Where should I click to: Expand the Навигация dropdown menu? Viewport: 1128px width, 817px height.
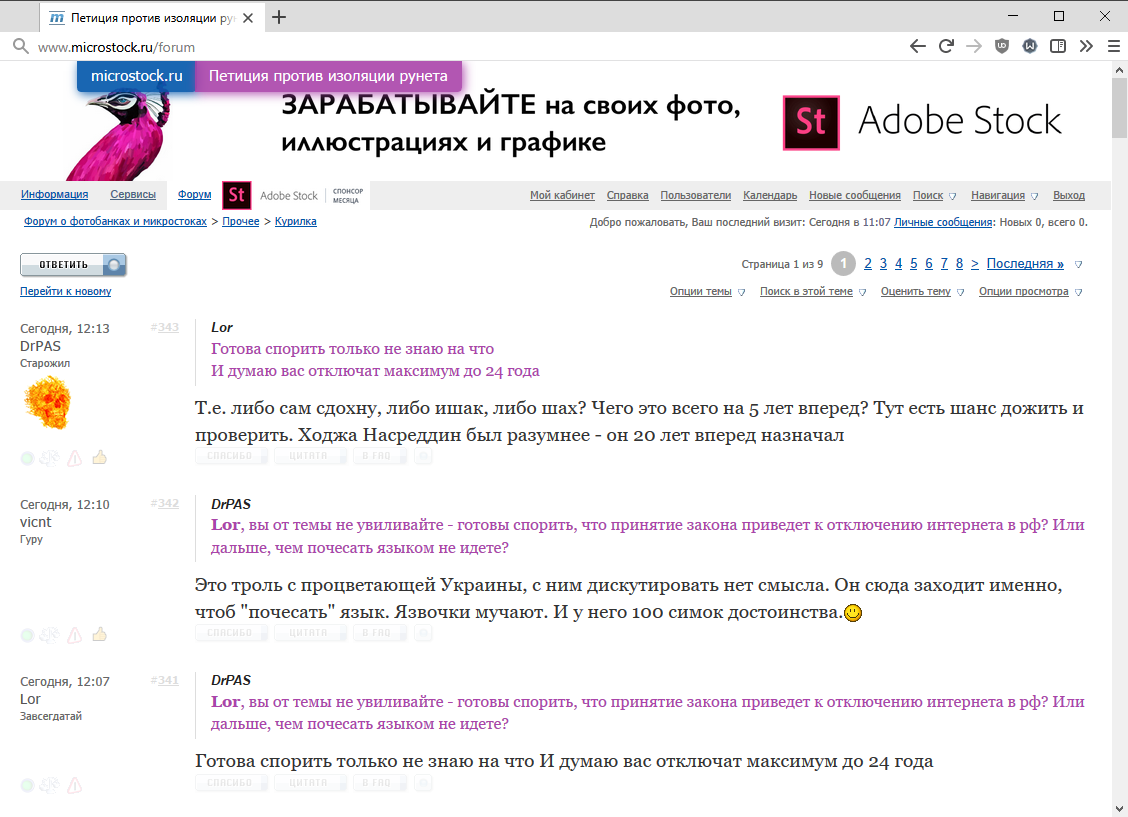click(1004, 196)
